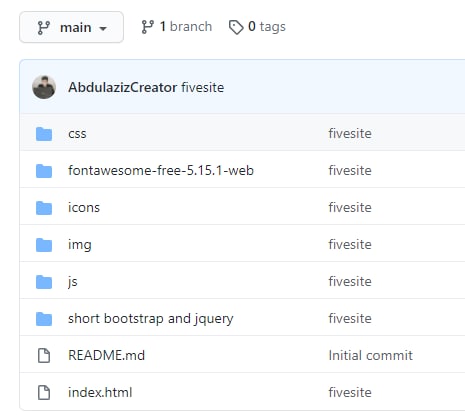Click the README.md file icon
The height and width of the screenshot is (418, 465).
(44, 355)
